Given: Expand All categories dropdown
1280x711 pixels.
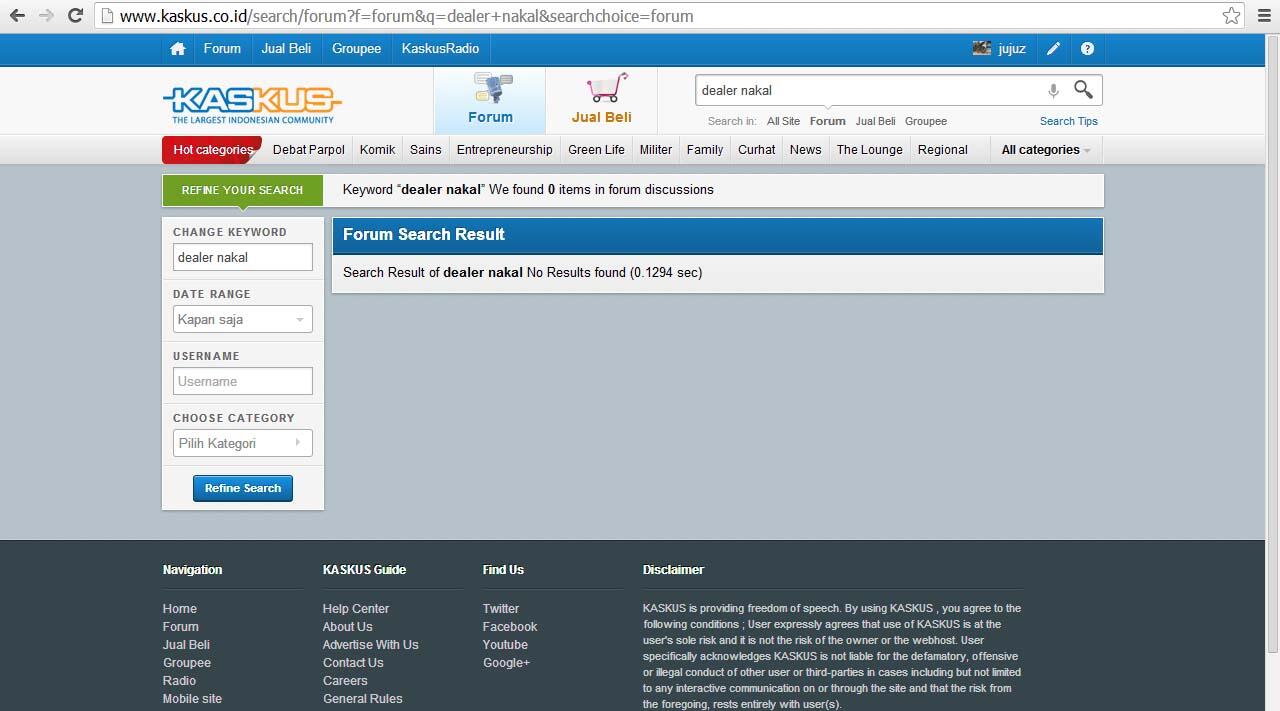Looking at the screenshot, I should point(1046,150).
